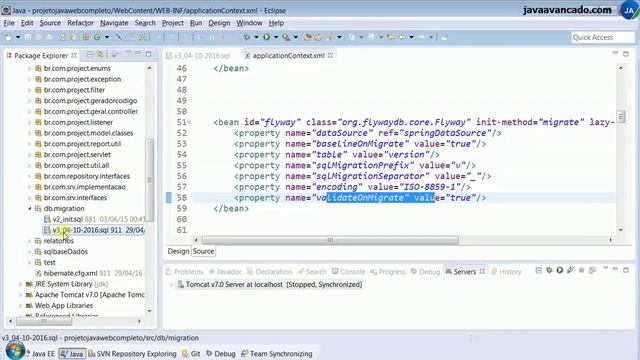Select the Source tab of XML editor

point(203,251)
